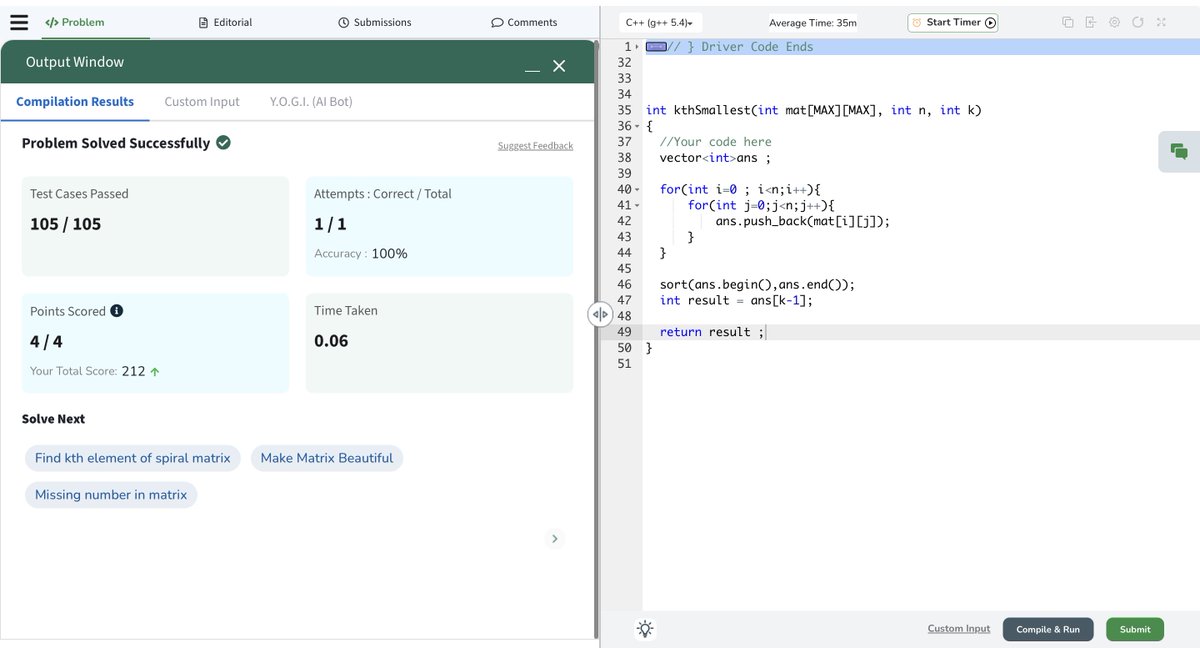
Task: Close the Output Window
Action: (559, 66)
